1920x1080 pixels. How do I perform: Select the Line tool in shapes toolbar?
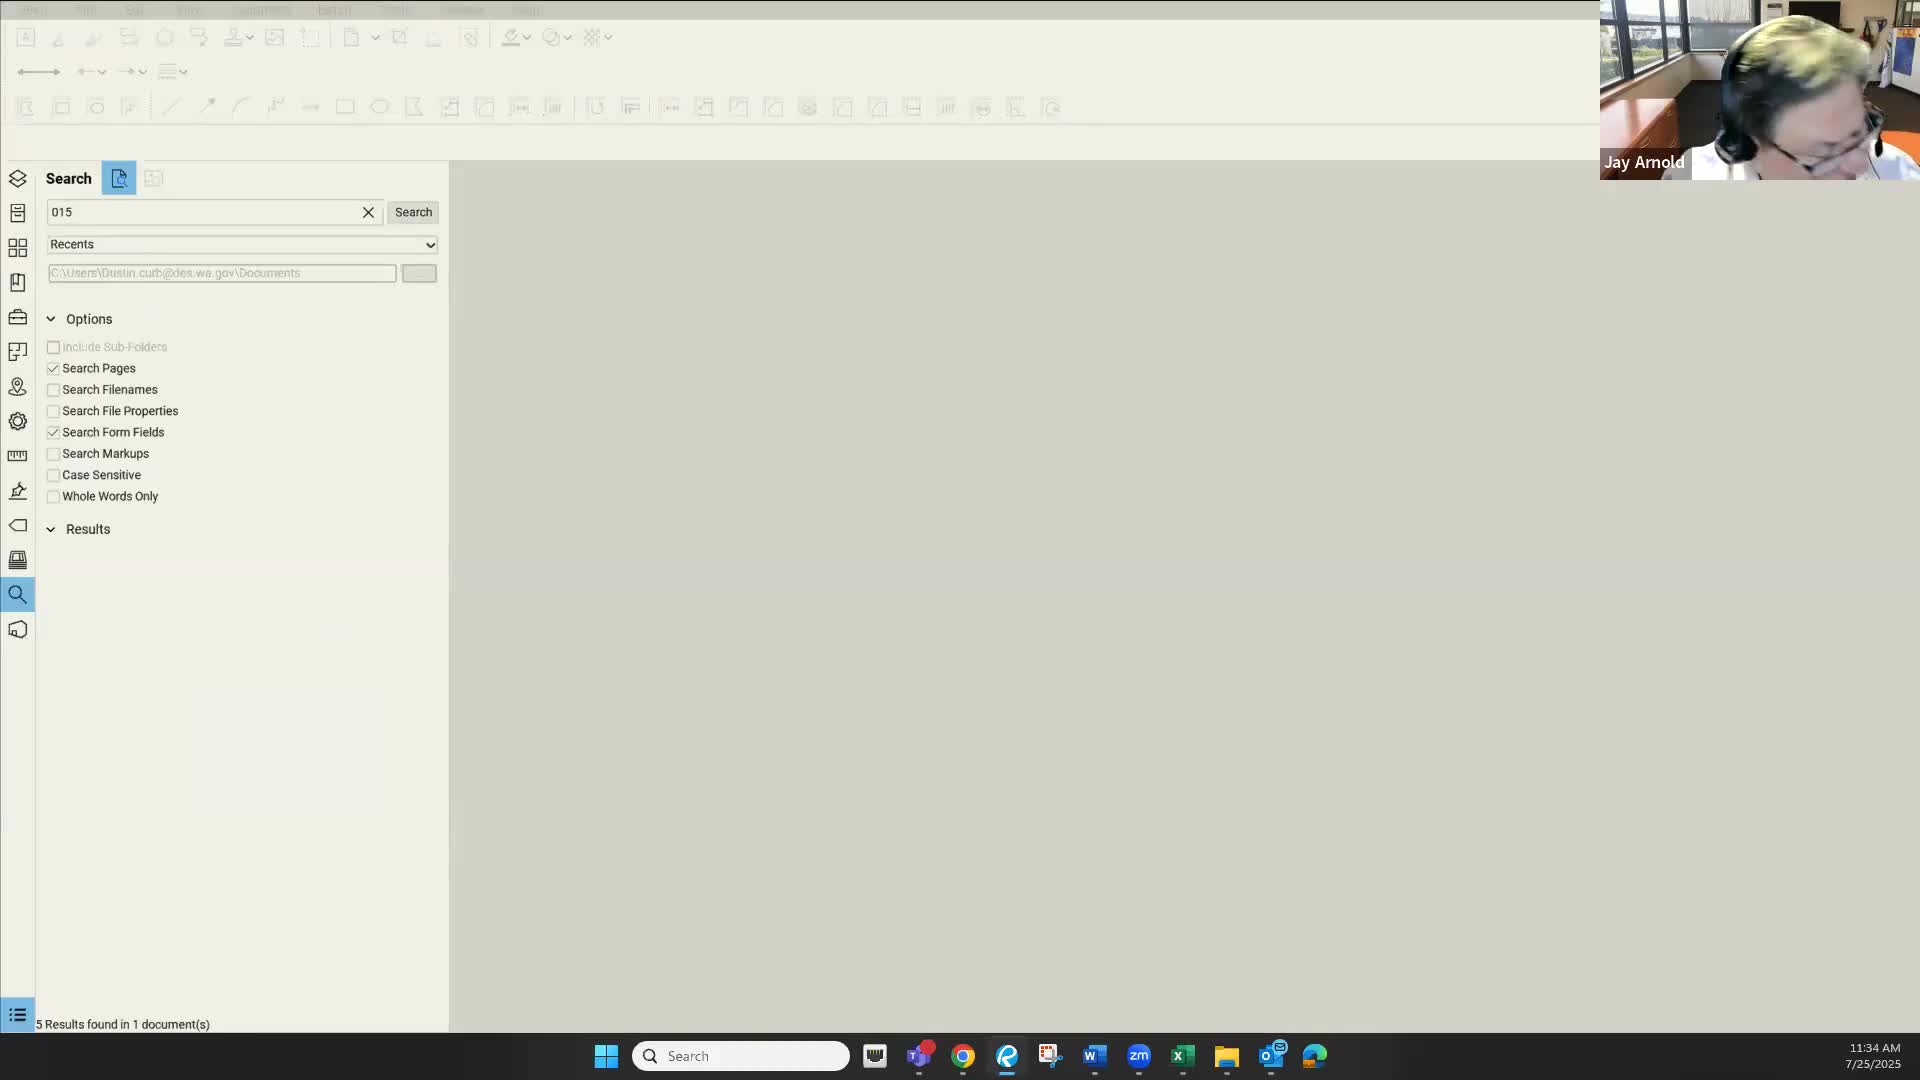click(x=172, y=107)
